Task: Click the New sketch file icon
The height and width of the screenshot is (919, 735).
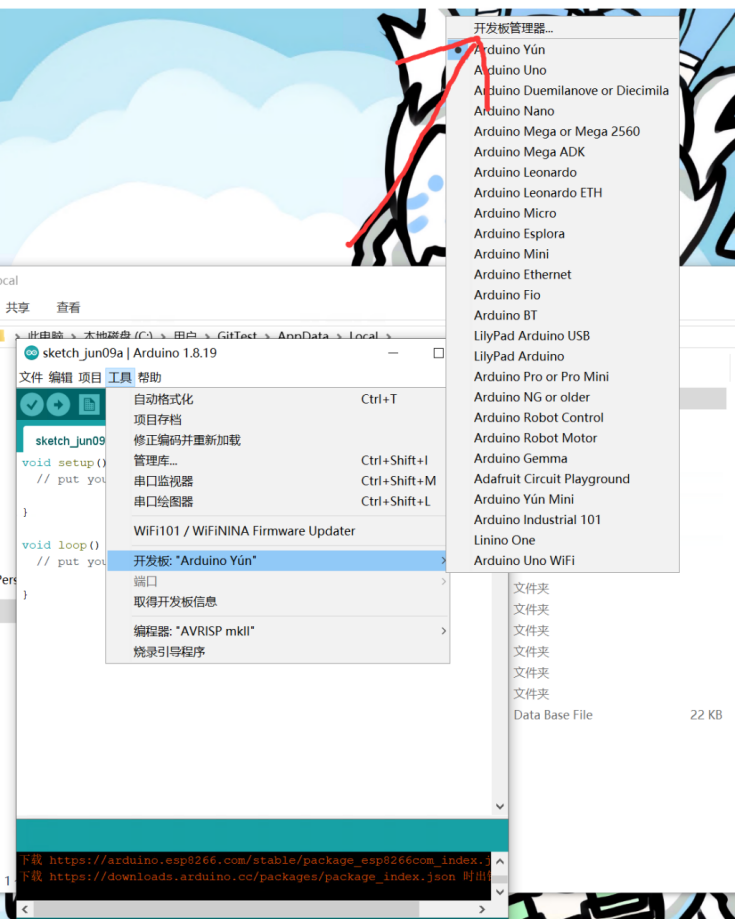Action: 89,404
